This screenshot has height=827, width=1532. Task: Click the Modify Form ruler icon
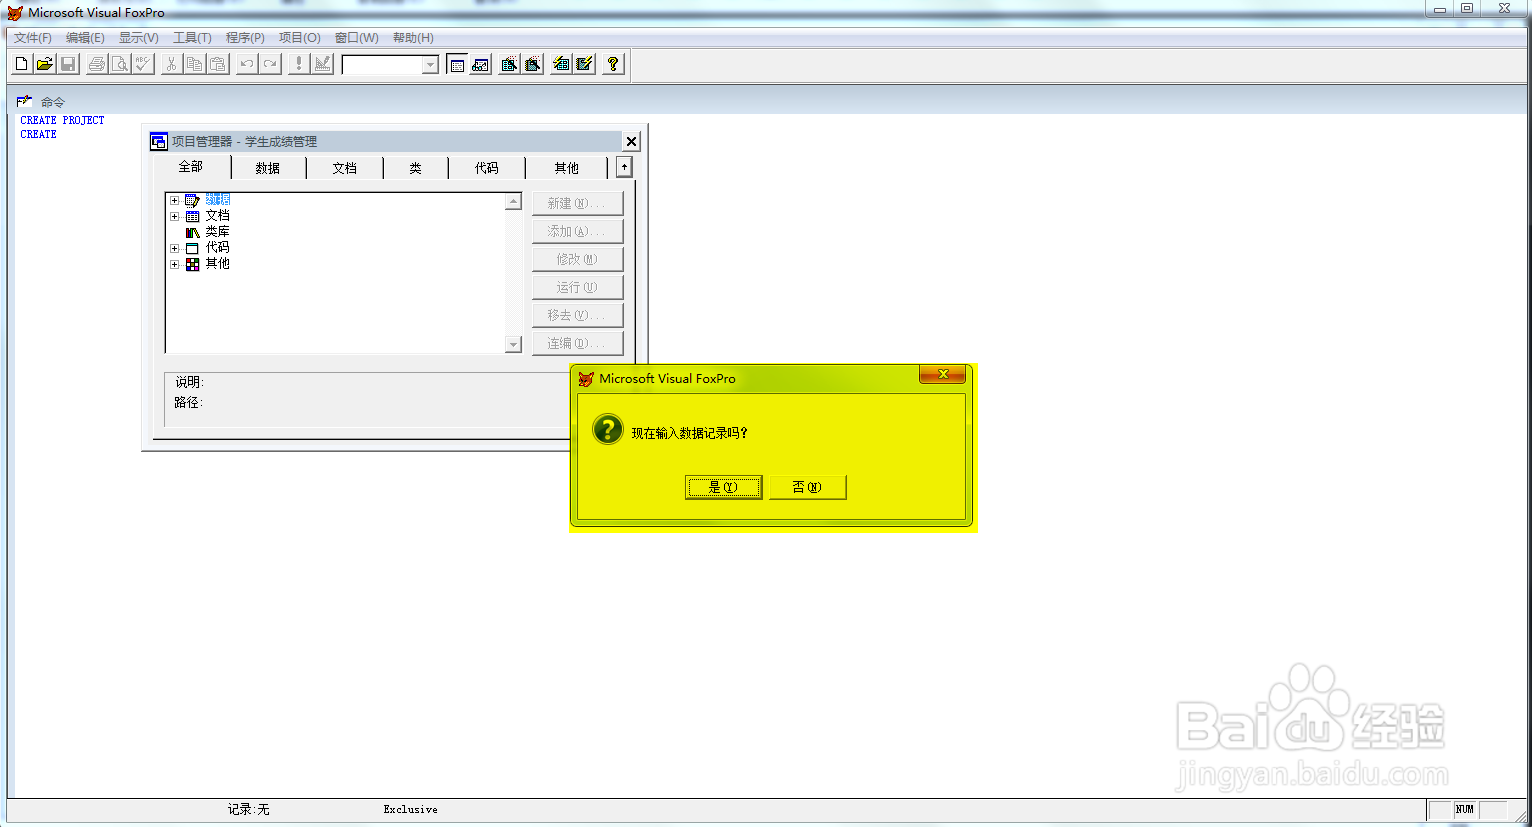pyautogui.click(x=322, y=64)
